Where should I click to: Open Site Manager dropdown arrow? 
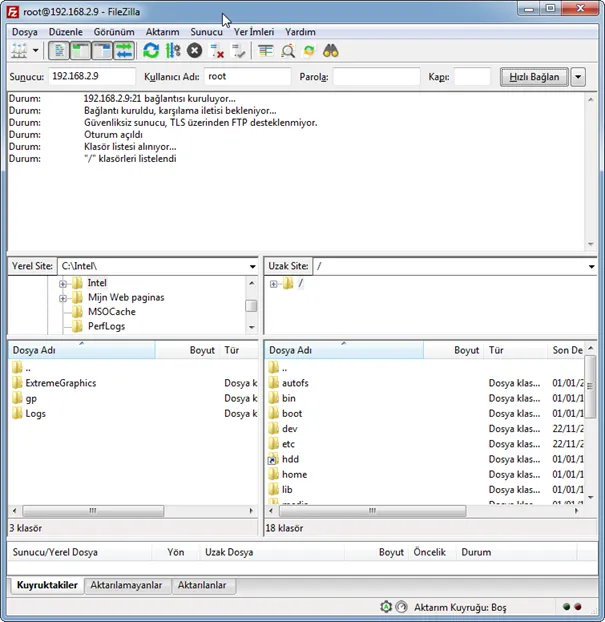coord(36,51)
